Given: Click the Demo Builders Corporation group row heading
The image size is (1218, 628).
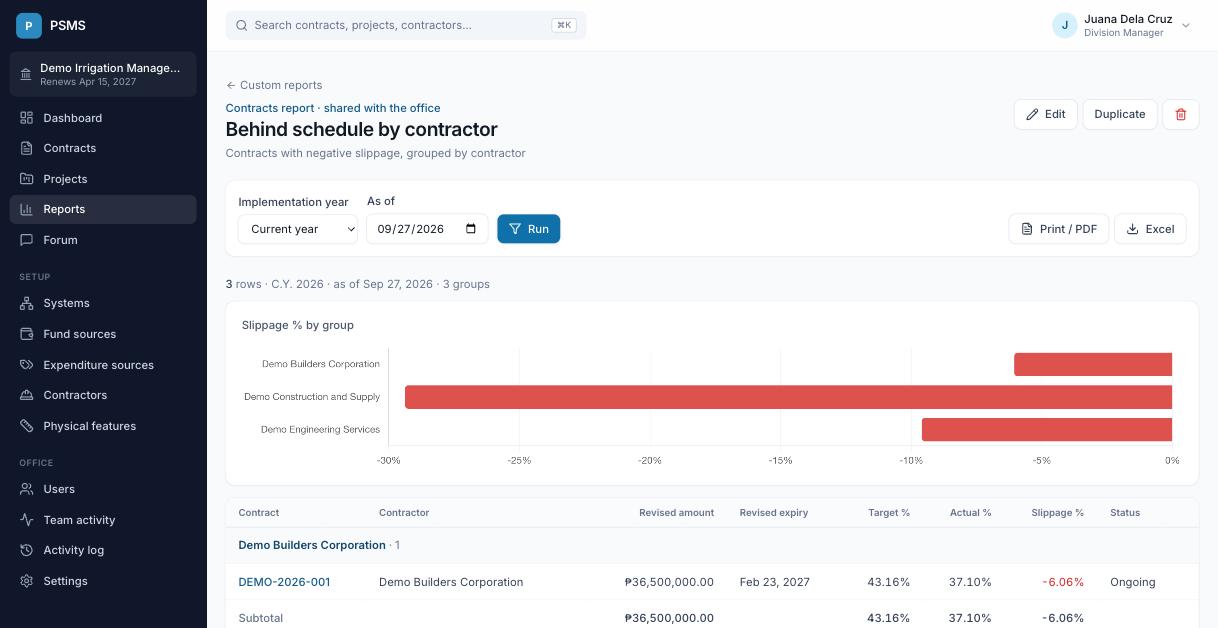Looking at the screenshot, I should point(312,545).
